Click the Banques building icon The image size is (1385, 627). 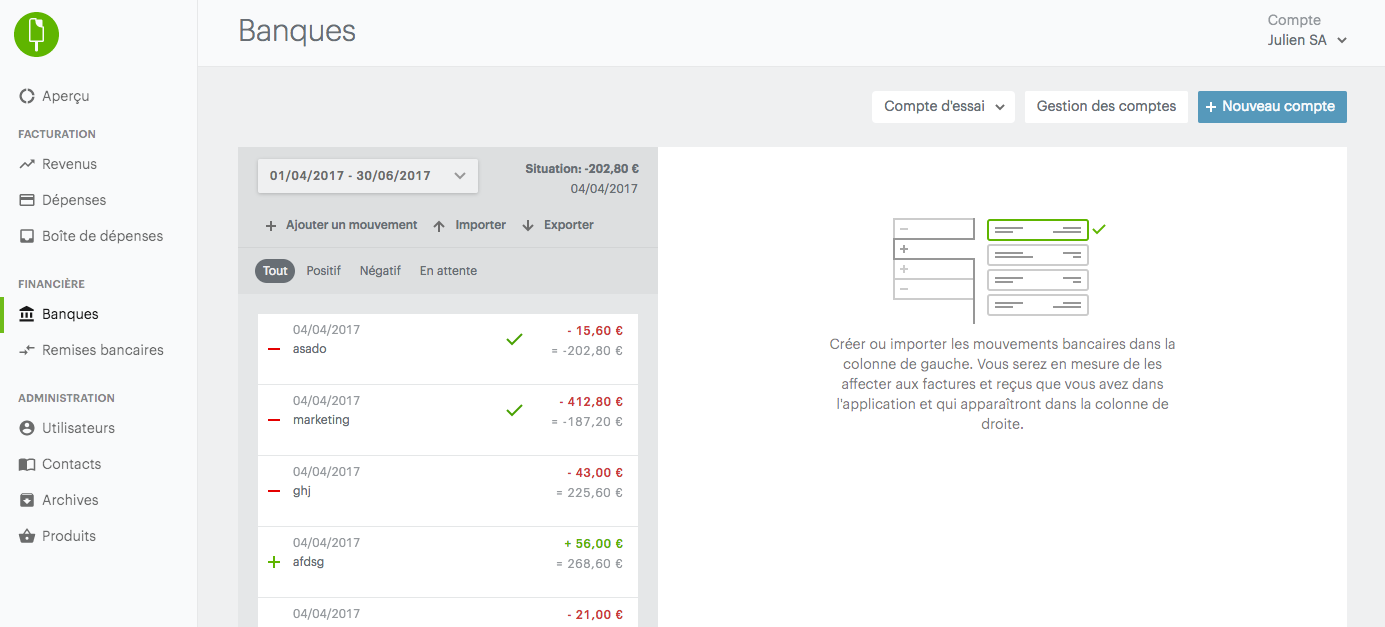(27, 314)
